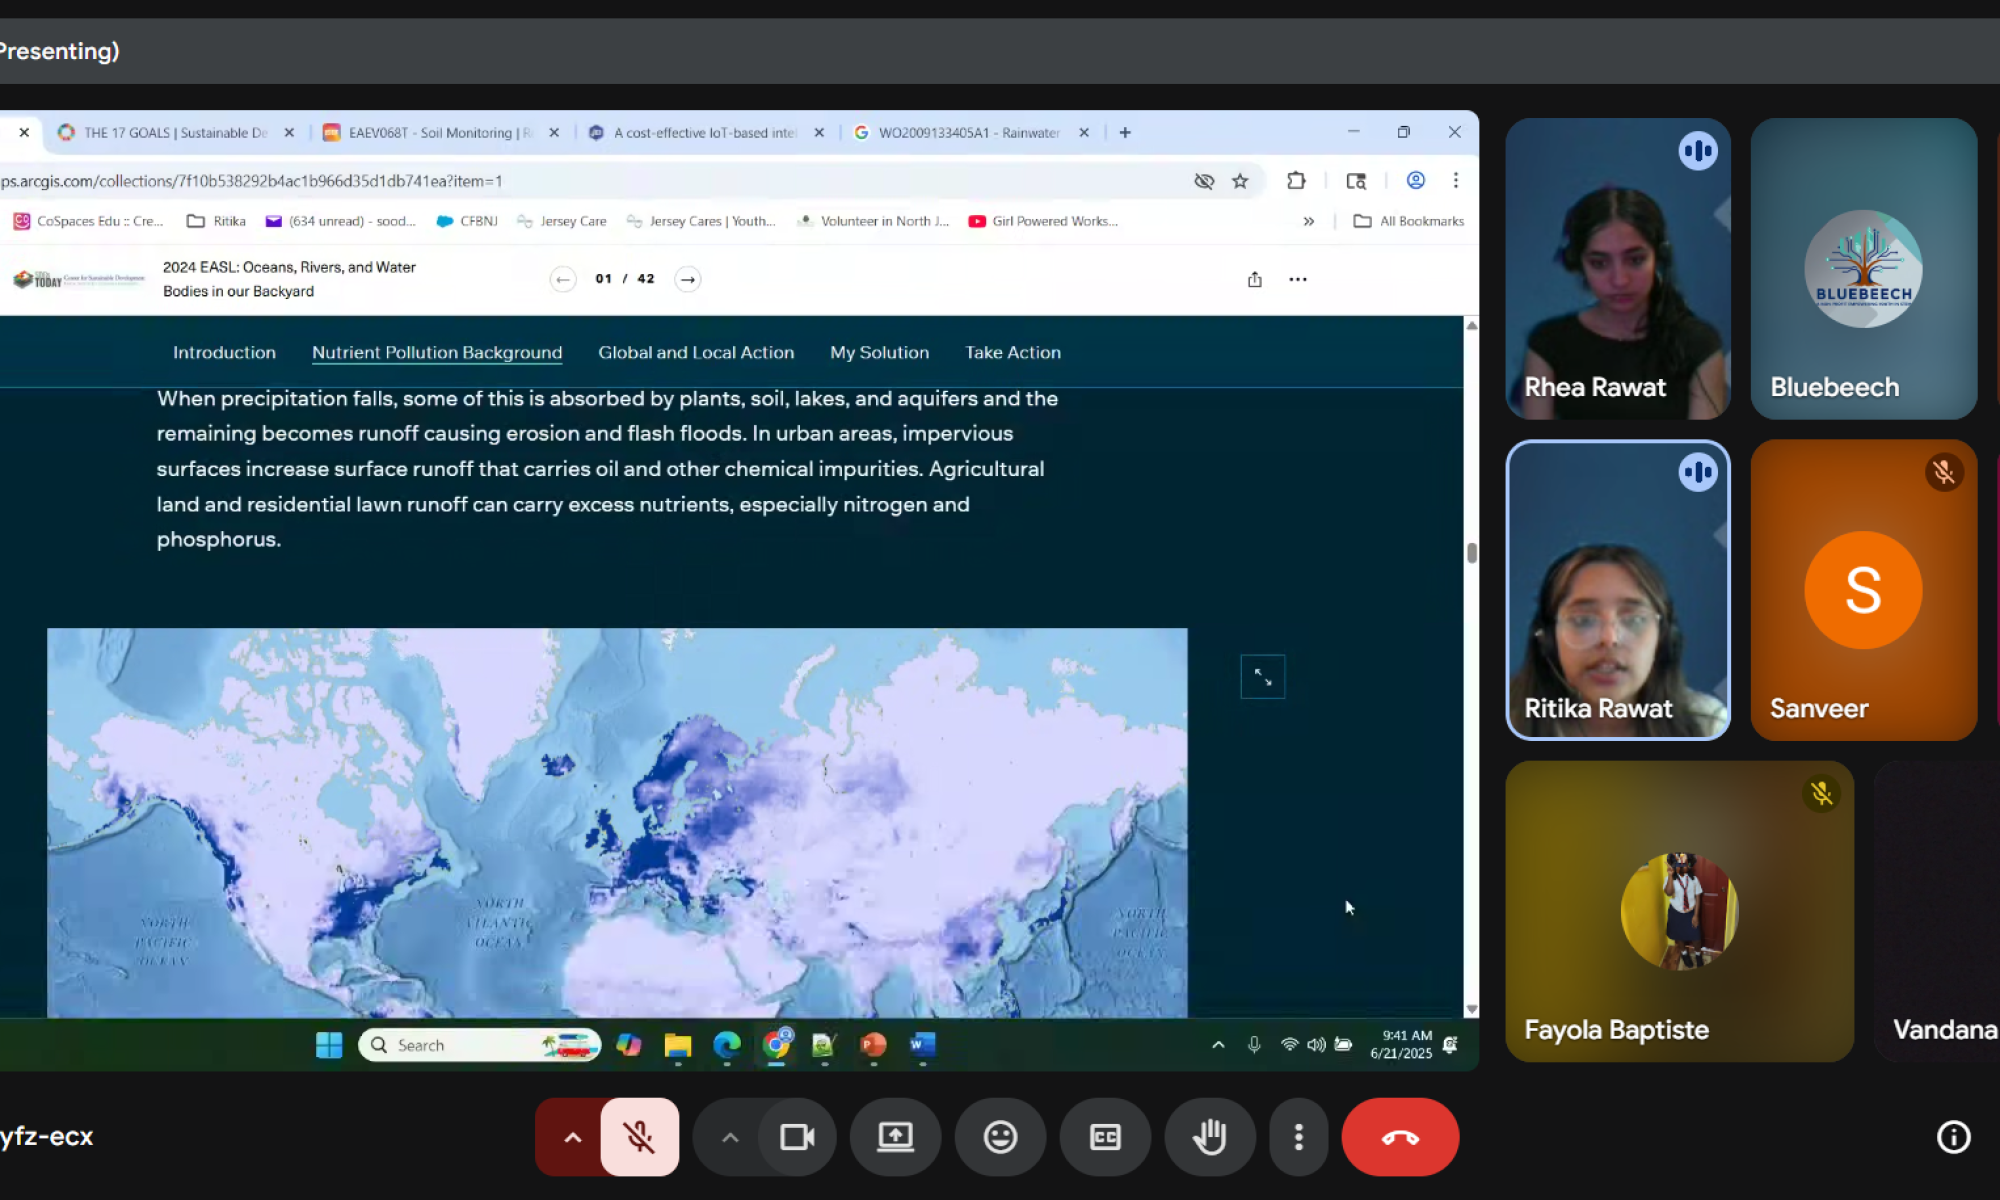Click the share icon in the collection header

click(1255, 279)
